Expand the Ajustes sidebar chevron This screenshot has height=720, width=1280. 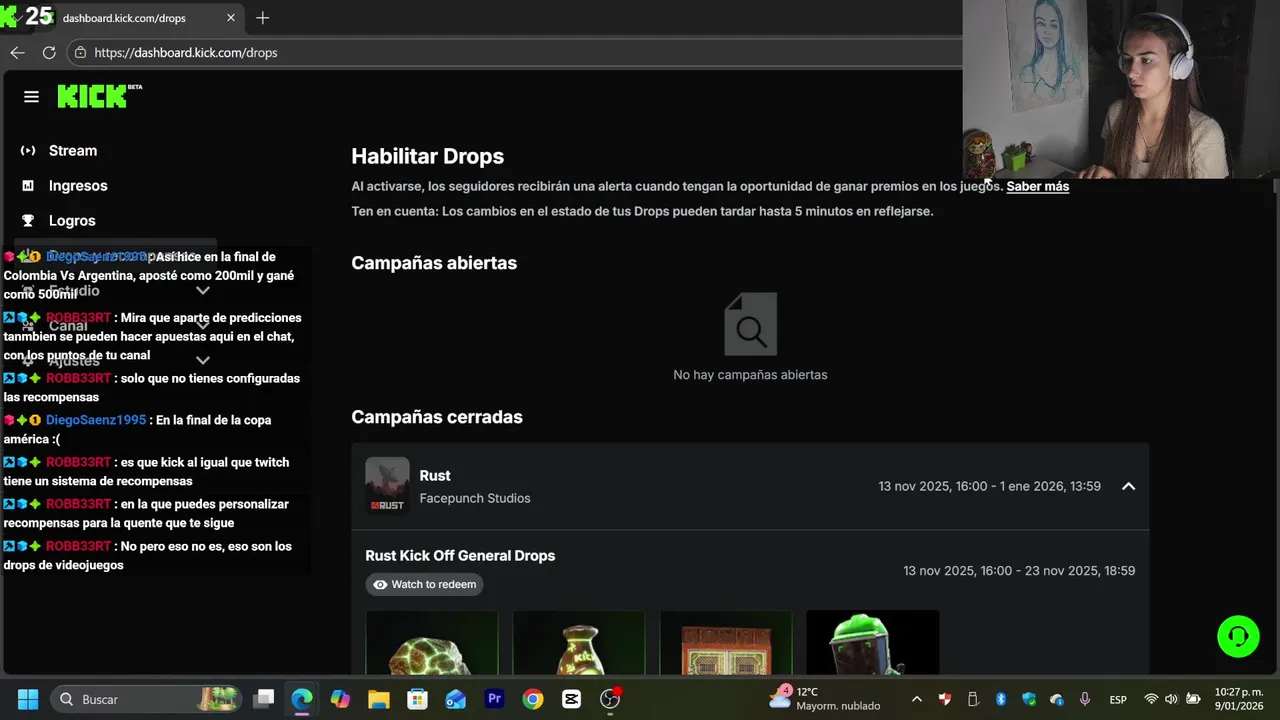click(202, 361)
